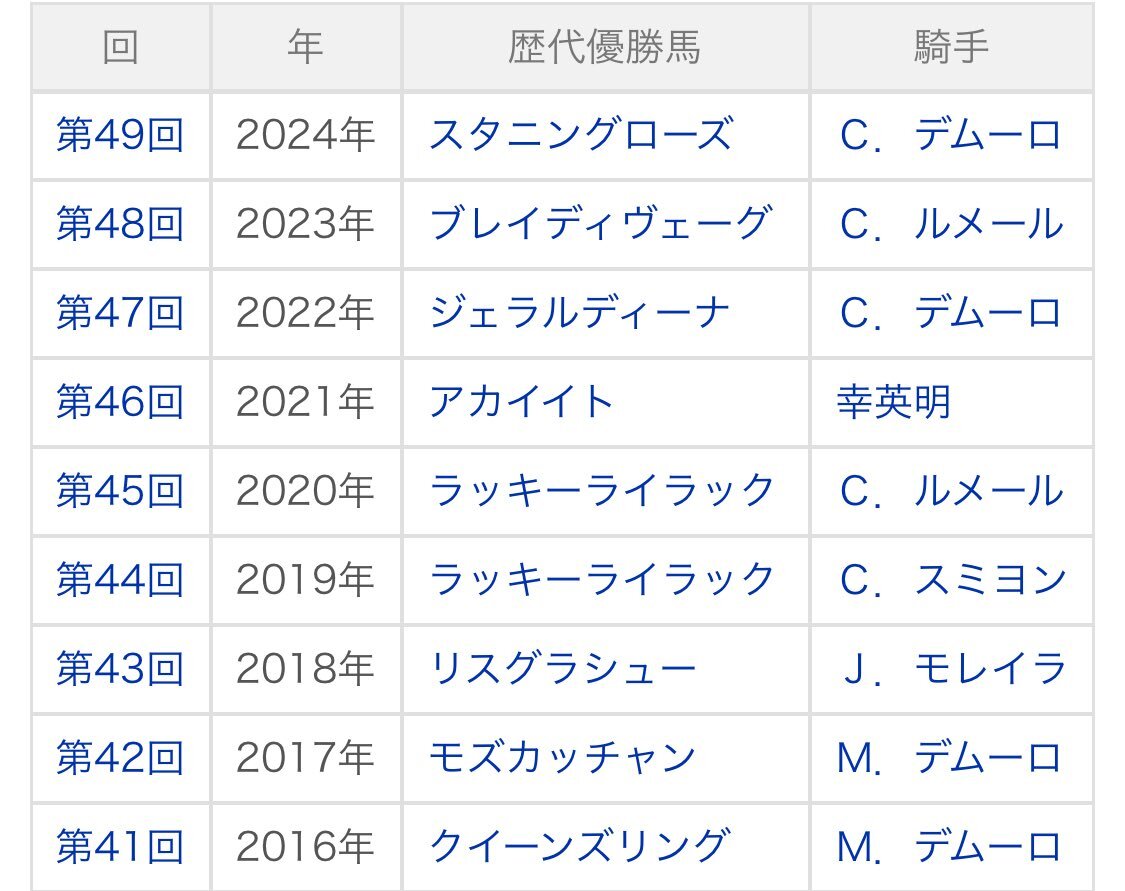Open jockey C. スミヨン profile link

(952, 580)
